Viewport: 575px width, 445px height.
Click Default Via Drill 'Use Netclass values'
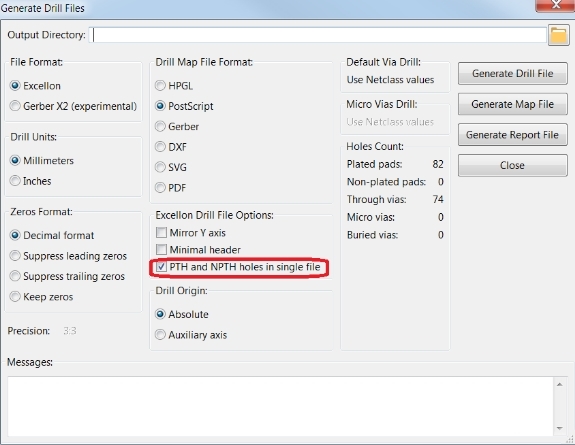tap(390, 80)
